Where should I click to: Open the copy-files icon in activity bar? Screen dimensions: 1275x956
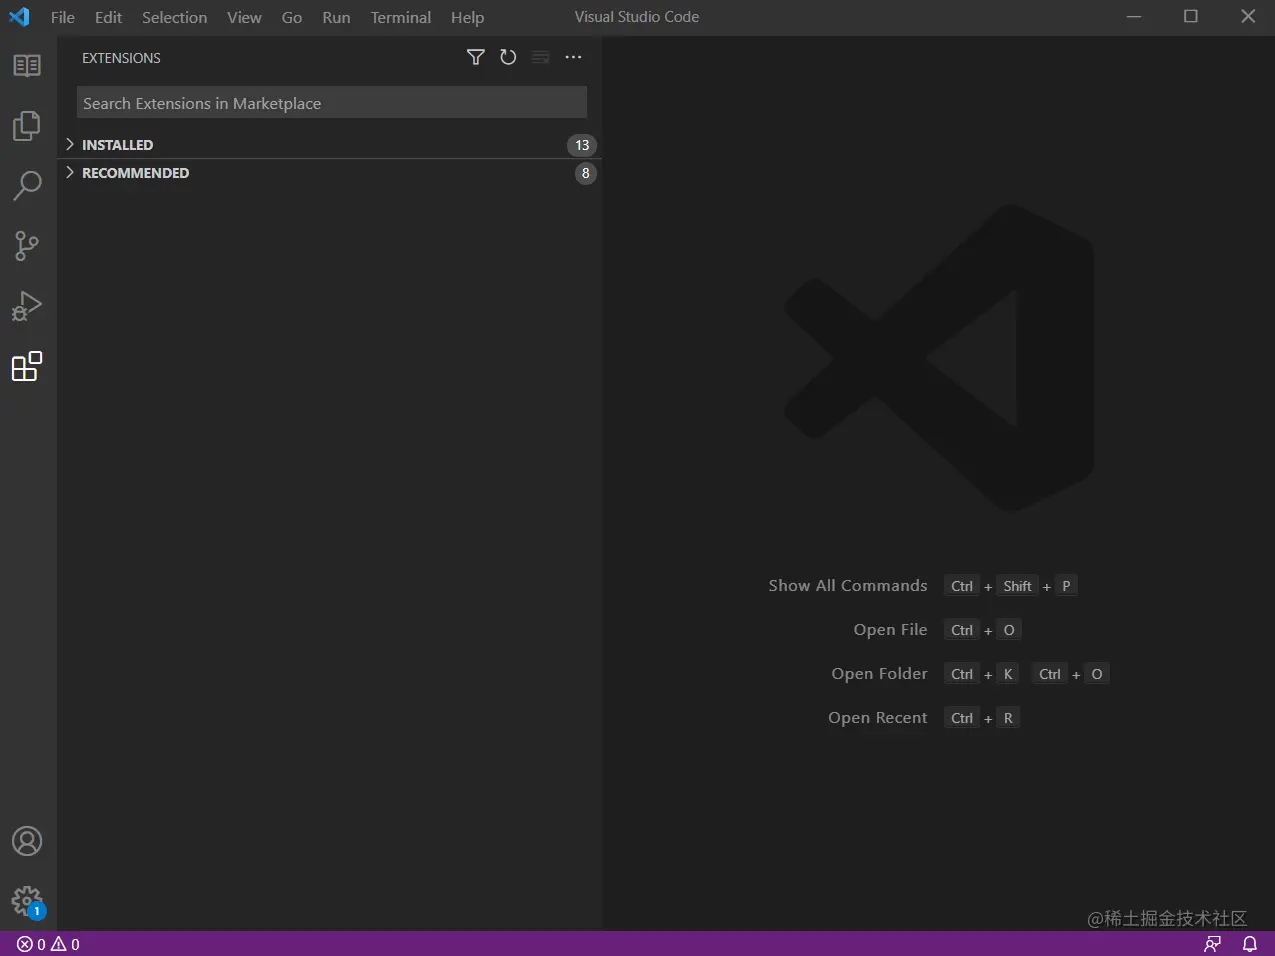(x=27, y=126)
